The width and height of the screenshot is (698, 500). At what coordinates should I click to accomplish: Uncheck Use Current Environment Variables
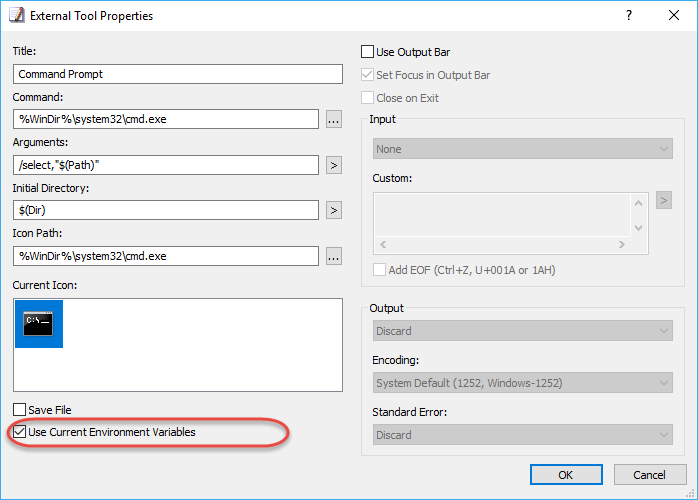20,432
